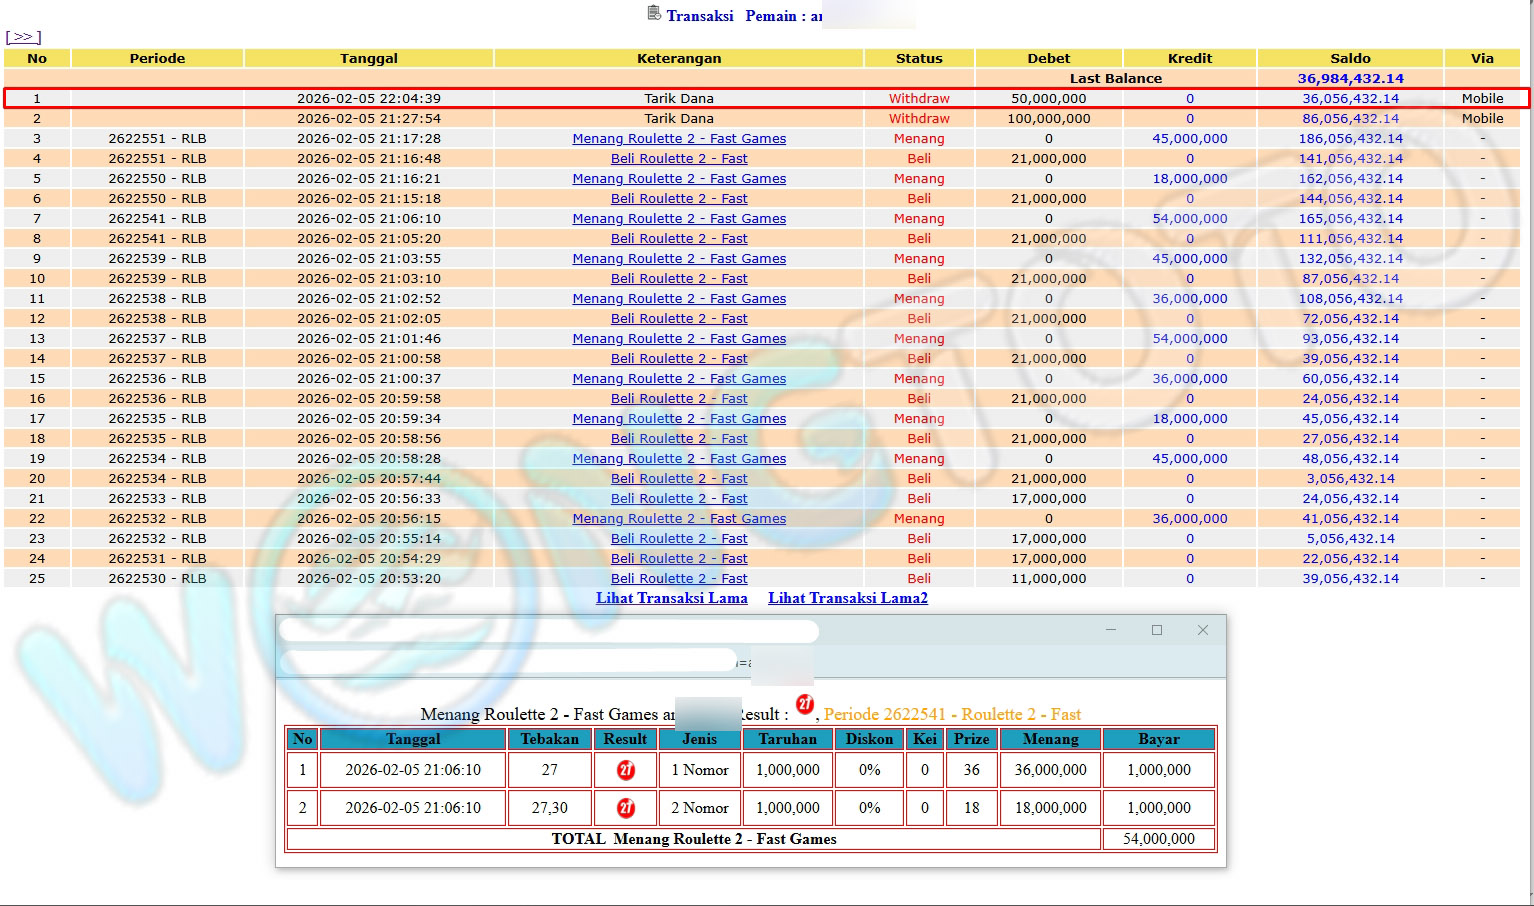This screenshot has height=906, width=1534.
Task: Open Menang Roulette 2 link in row 7
Action: tap(679, 219)
